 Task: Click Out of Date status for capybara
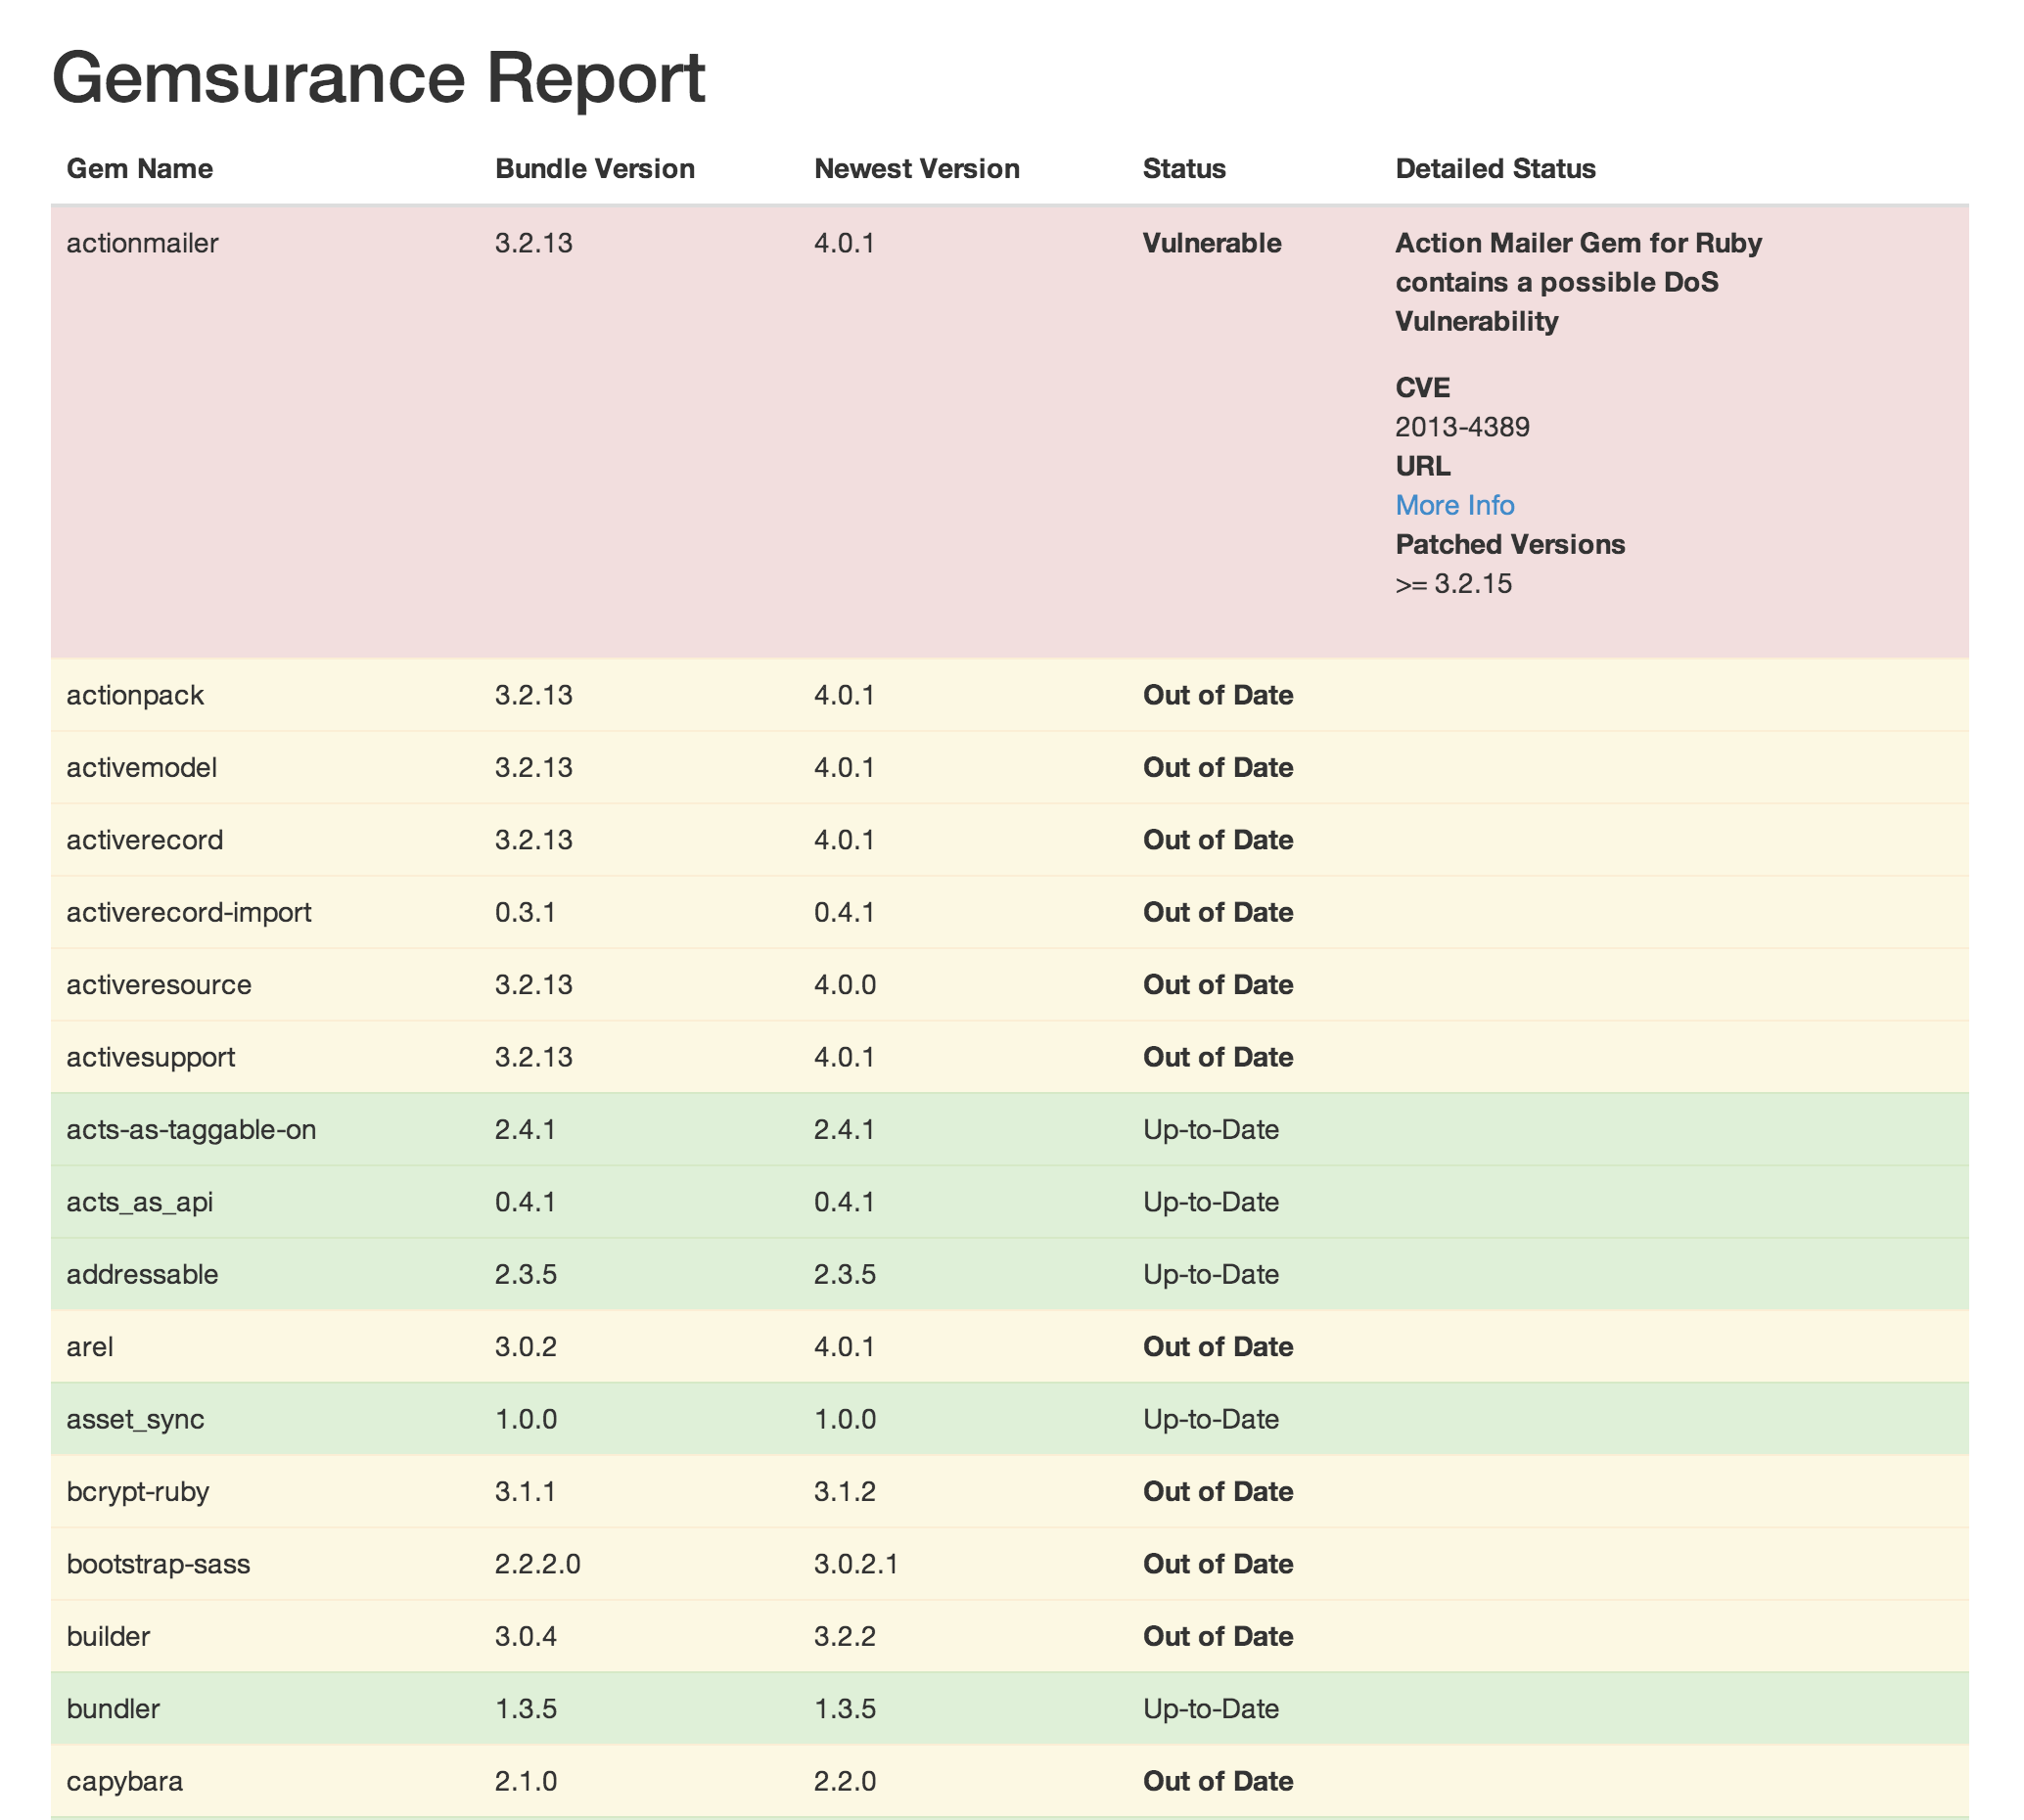[x=1217, y=1781]
